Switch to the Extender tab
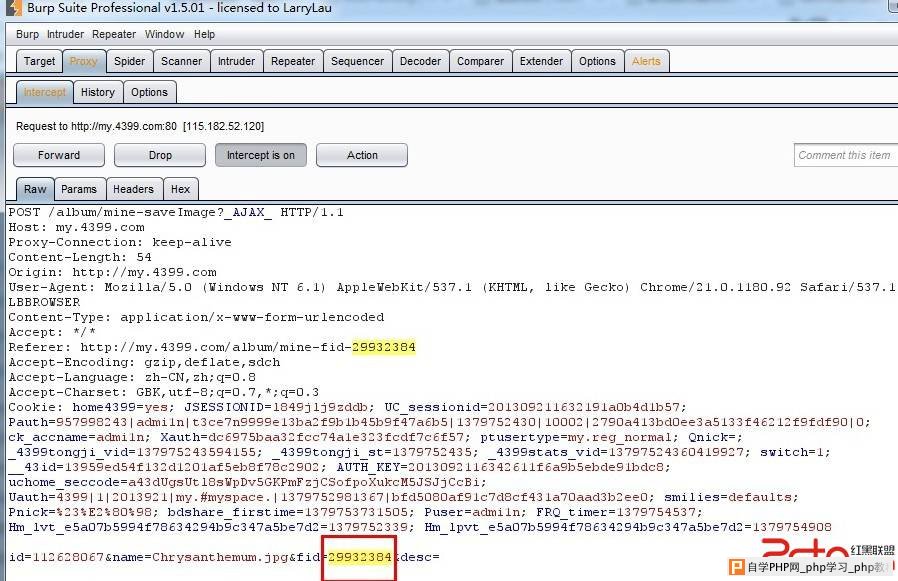 coord(541,61)
